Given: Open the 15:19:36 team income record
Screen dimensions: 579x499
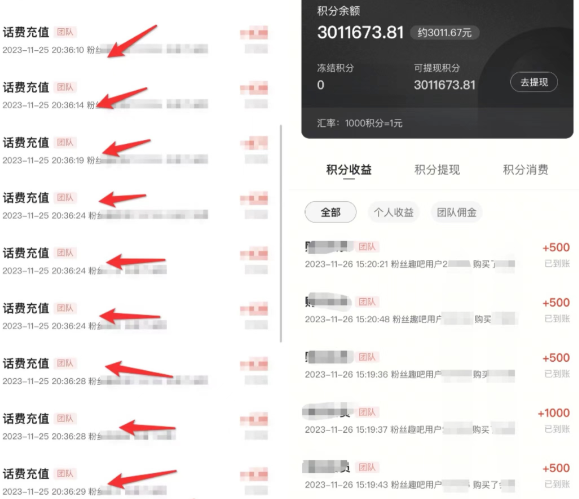Looking at the screenshot, I should click(x=436, y=365).
